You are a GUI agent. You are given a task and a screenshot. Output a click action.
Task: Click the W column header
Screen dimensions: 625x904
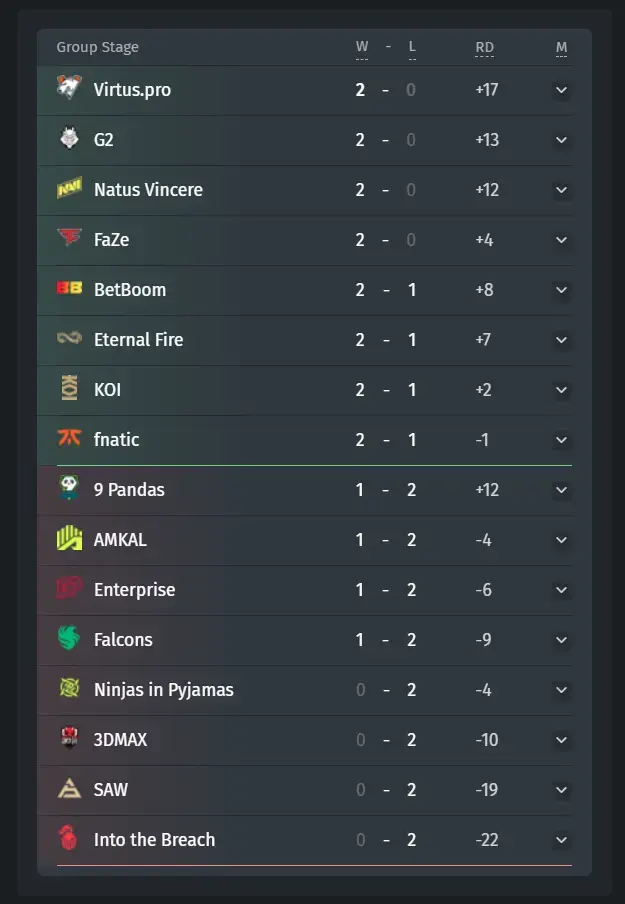362,47
